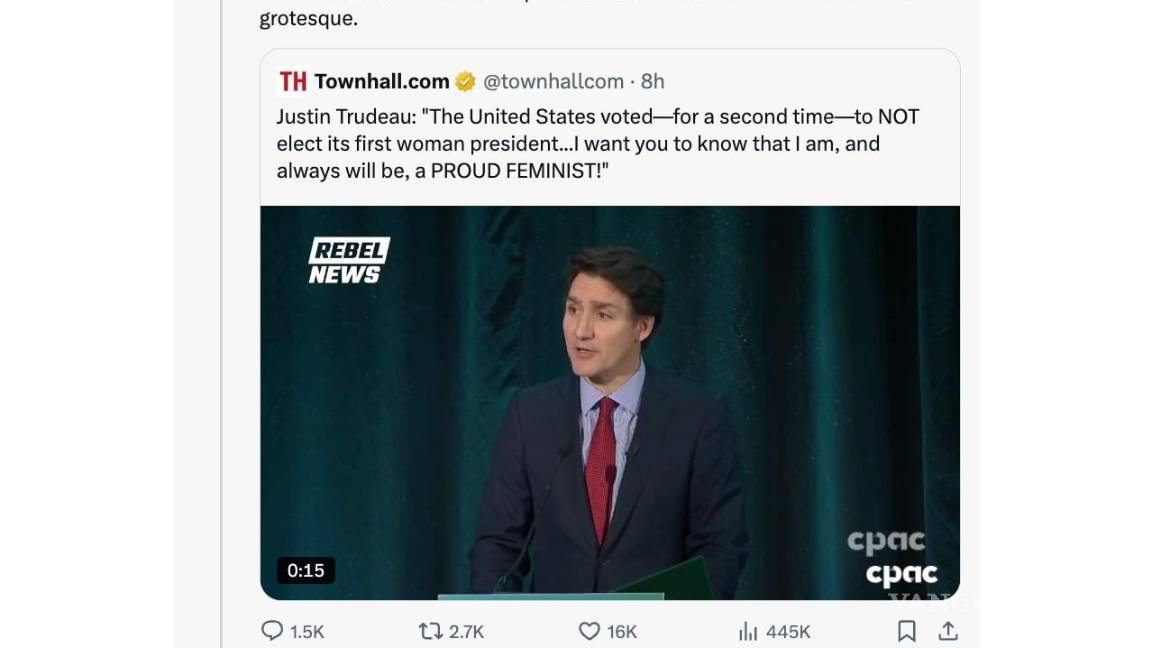Share the tweet using the upload arrow icon

[950, 631]
